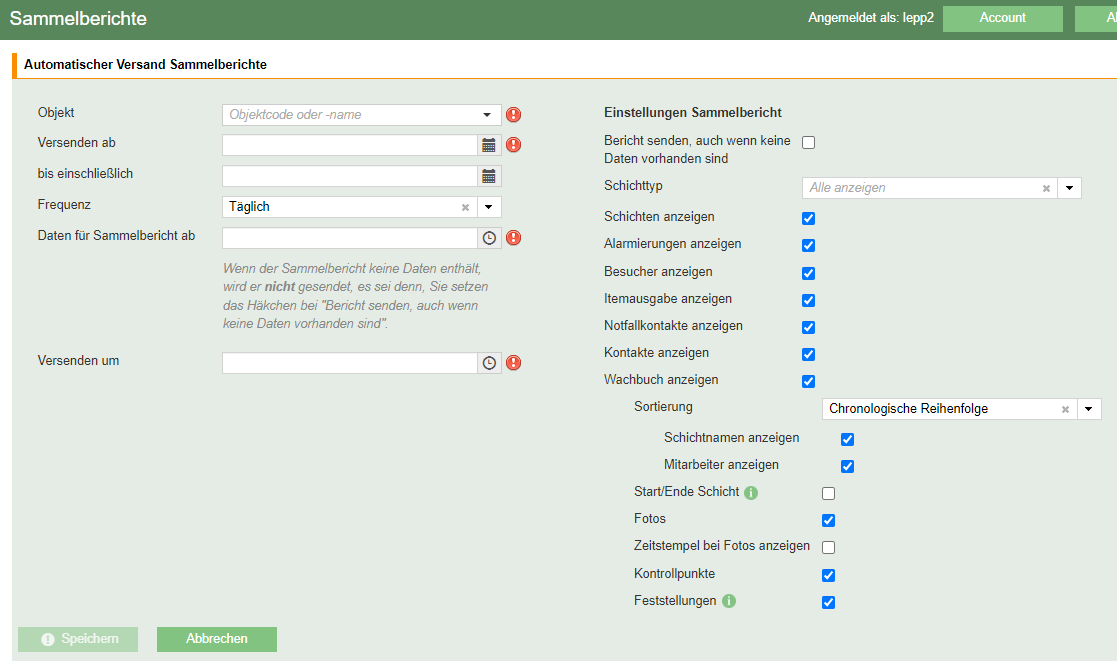Click the Einstellungen Sammelbericht heading
1117x661 pixels.
(x=692, y=113)
